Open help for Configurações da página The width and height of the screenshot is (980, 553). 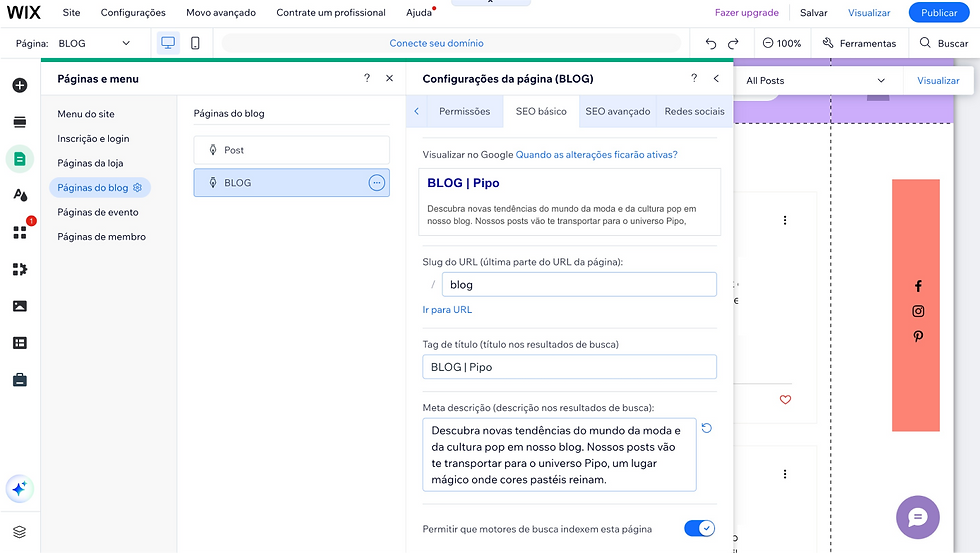click(x=694, y=78)
